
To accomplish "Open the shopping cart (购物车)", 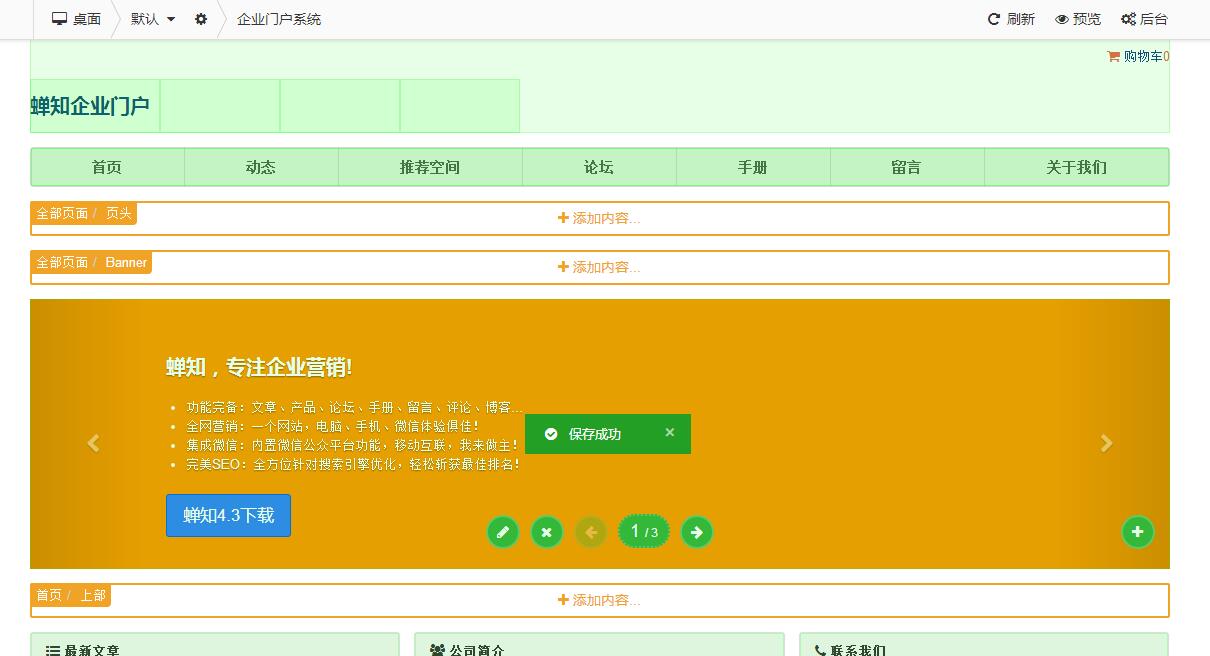I will pyautogui.click(x=1137, y=57).
